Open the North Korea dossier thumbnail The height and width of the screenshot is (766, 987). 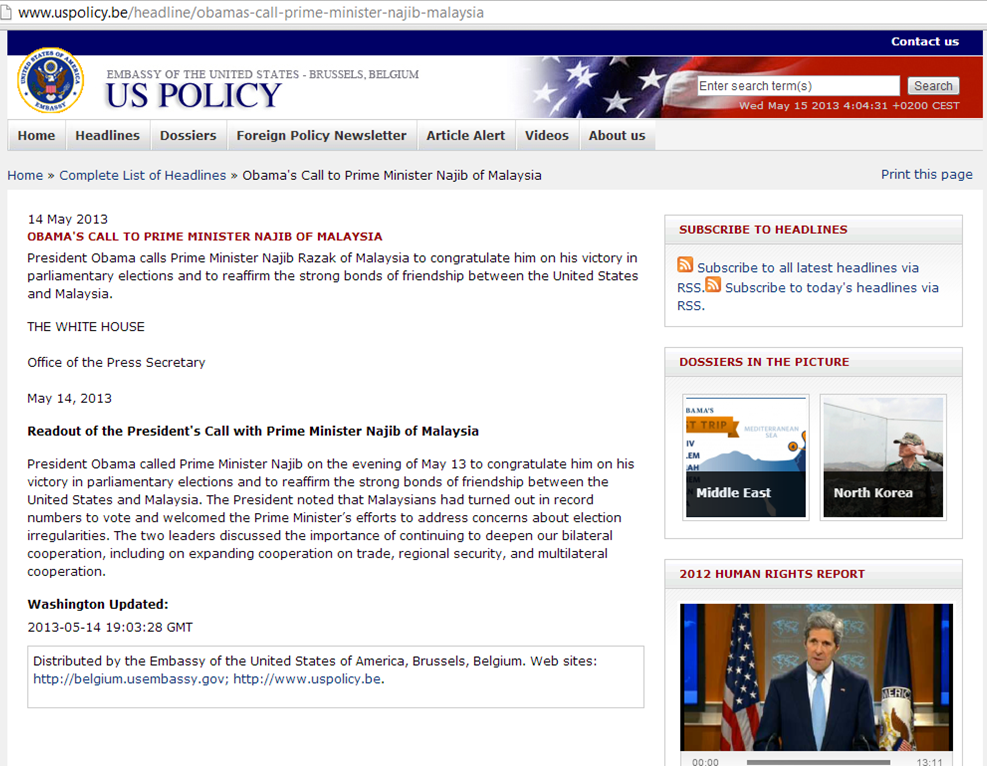pyautogui.click(x=883, y=456)
